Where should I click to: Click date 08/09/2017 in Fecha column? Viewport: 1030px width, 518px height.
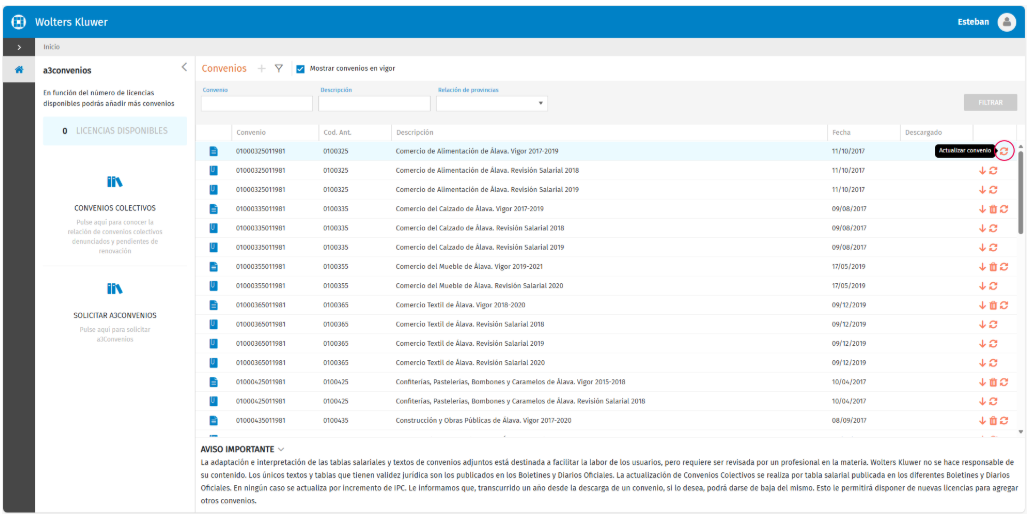849,421
